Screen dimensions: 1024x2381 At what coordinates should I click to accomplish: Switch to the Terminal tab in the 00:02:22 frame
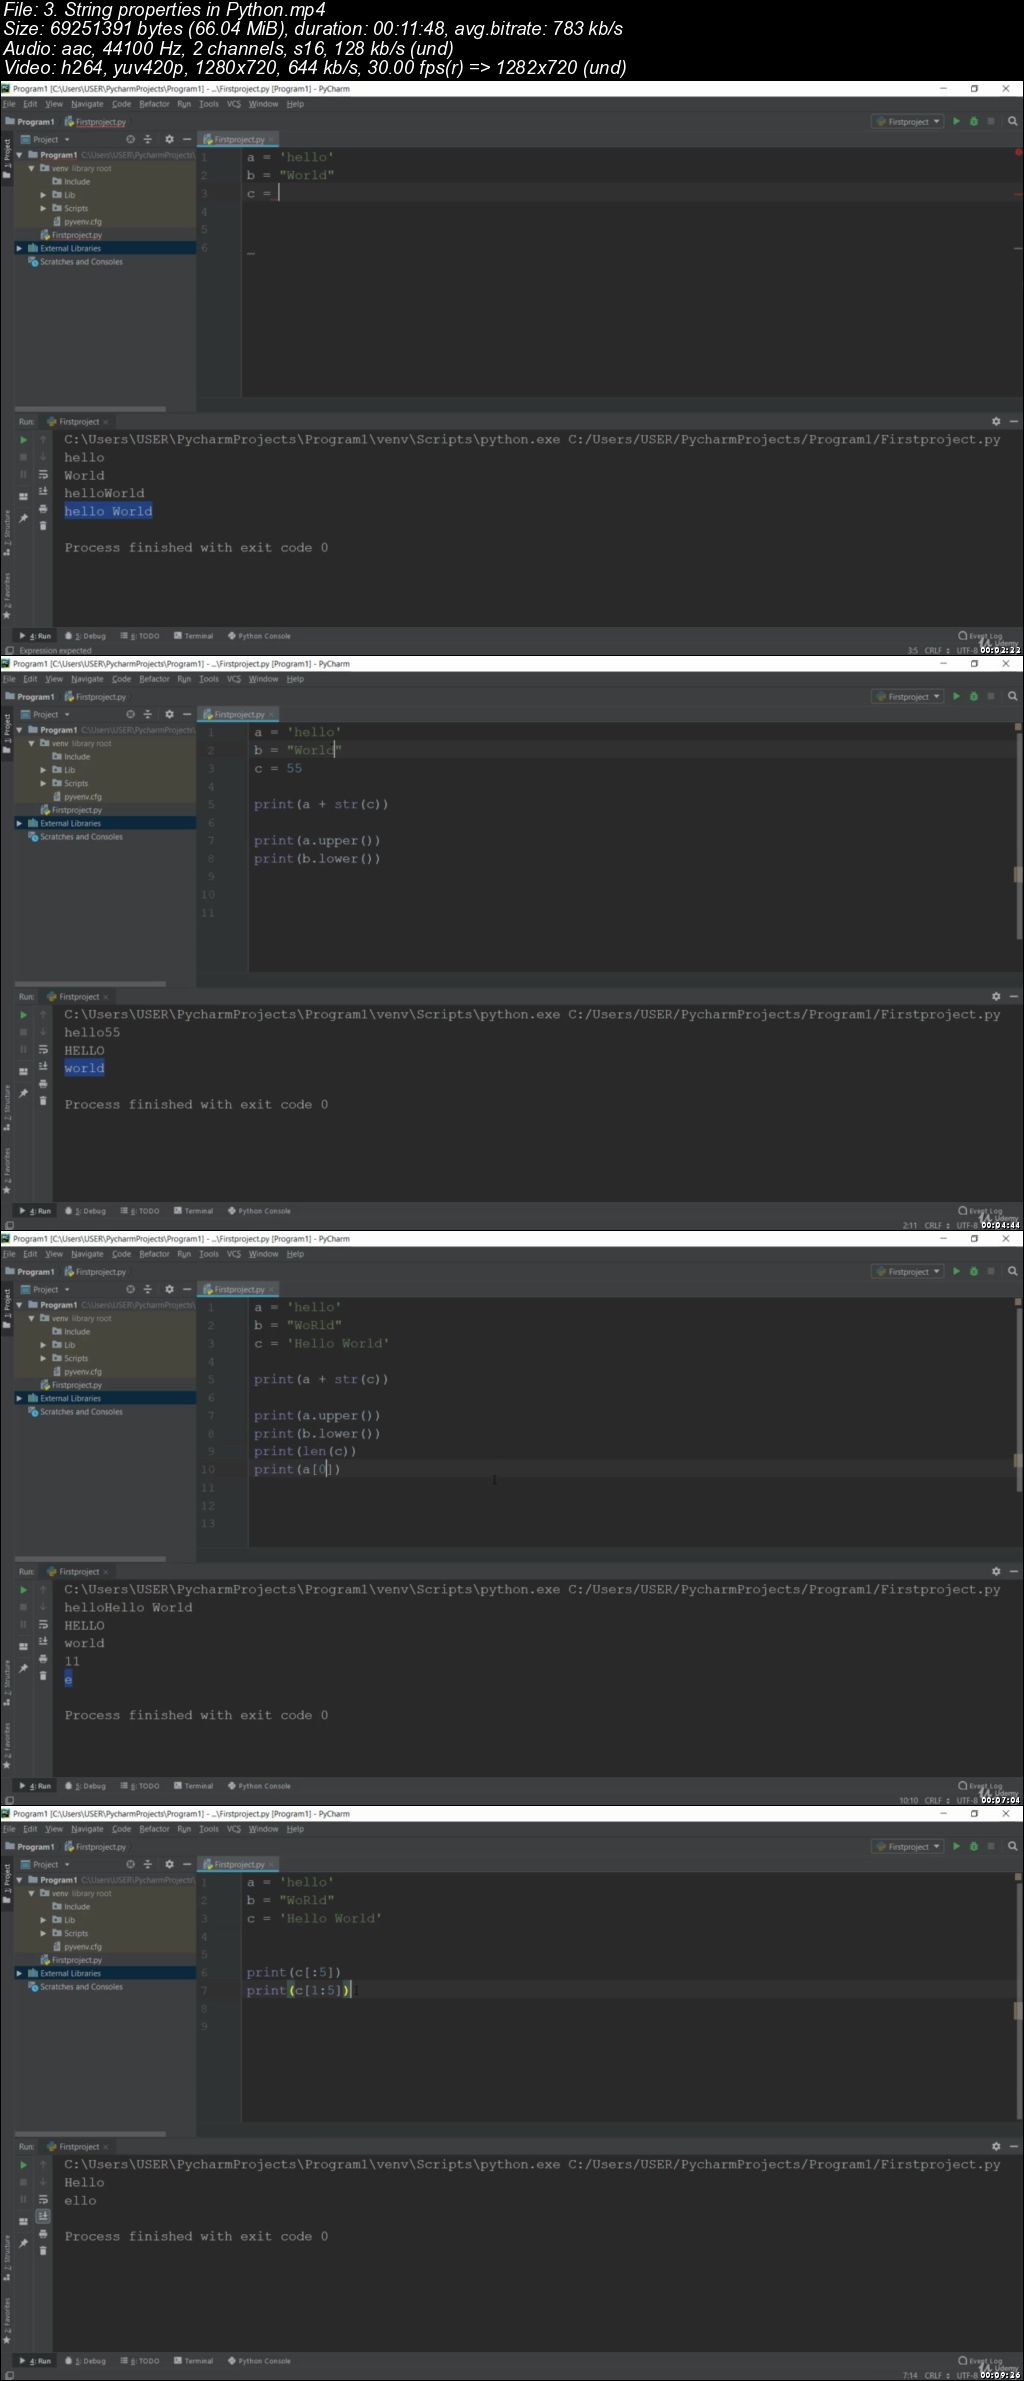pyautogui.click(x=193, y=636)
